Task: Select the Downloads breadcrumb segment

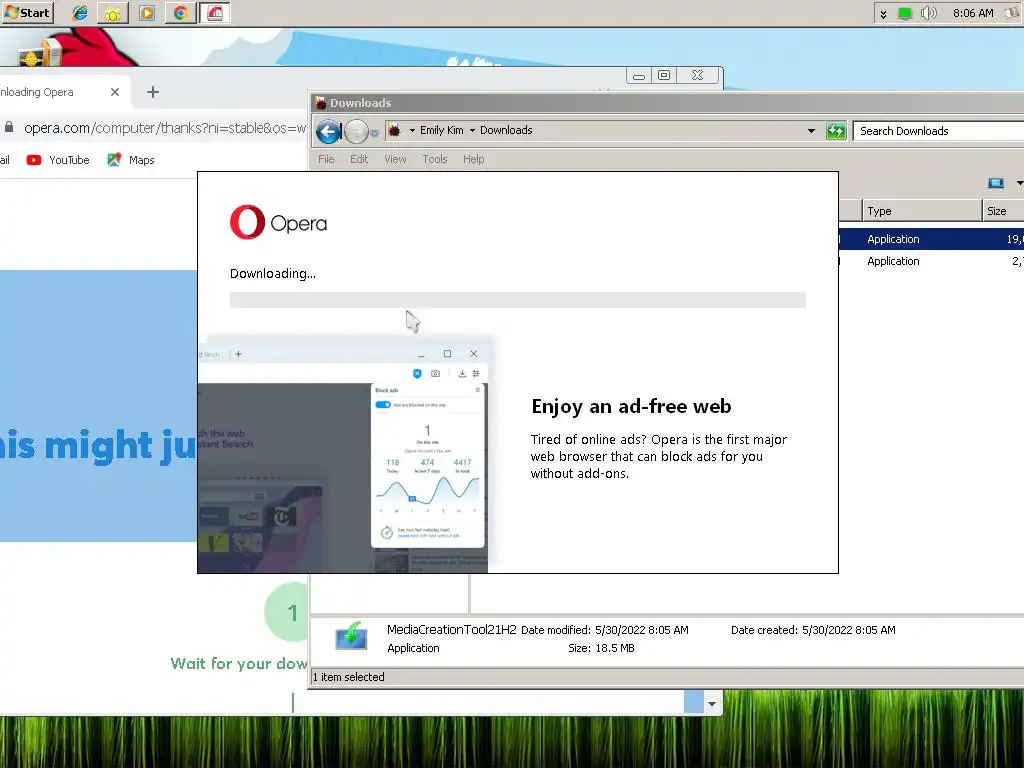Action: (x=506, y=130)
